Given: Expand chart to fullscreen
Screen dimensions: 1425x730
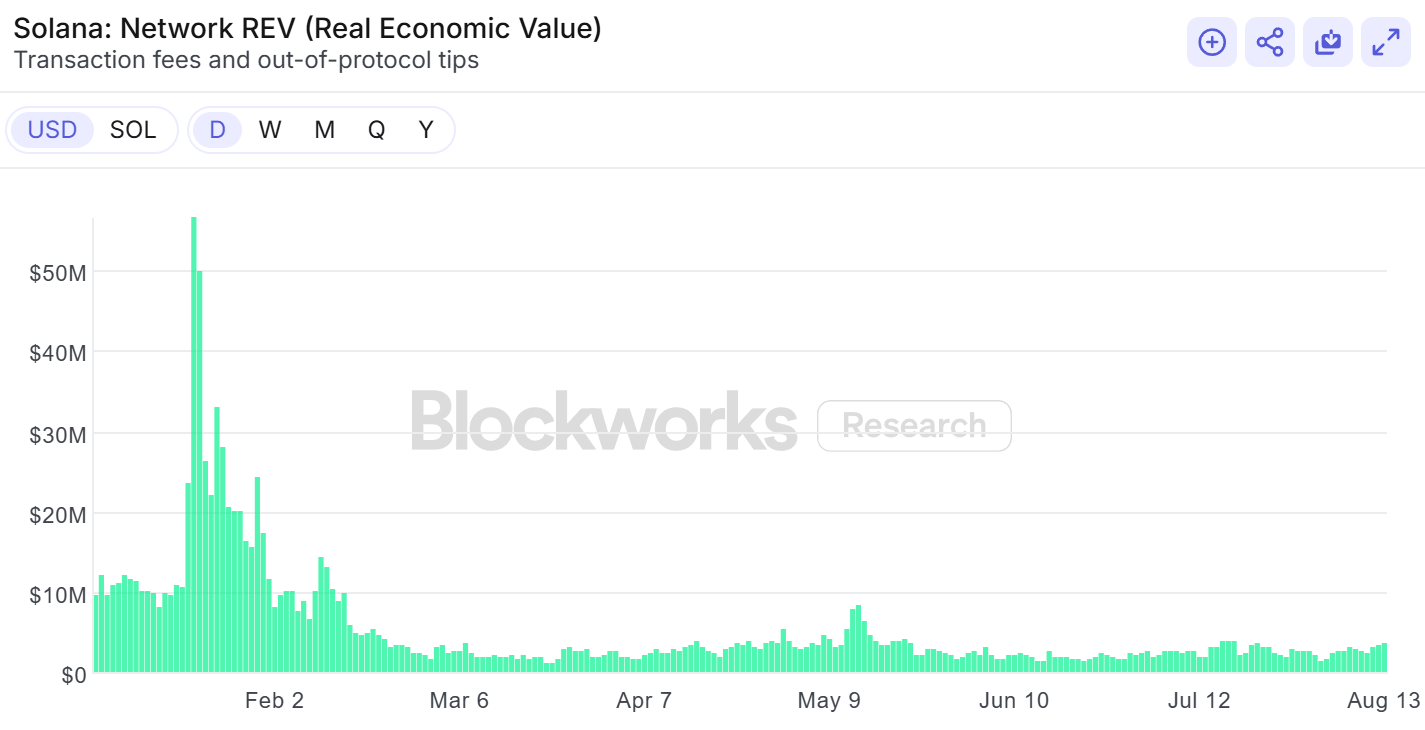Looking at the screenshot, I should [1386, 42].
